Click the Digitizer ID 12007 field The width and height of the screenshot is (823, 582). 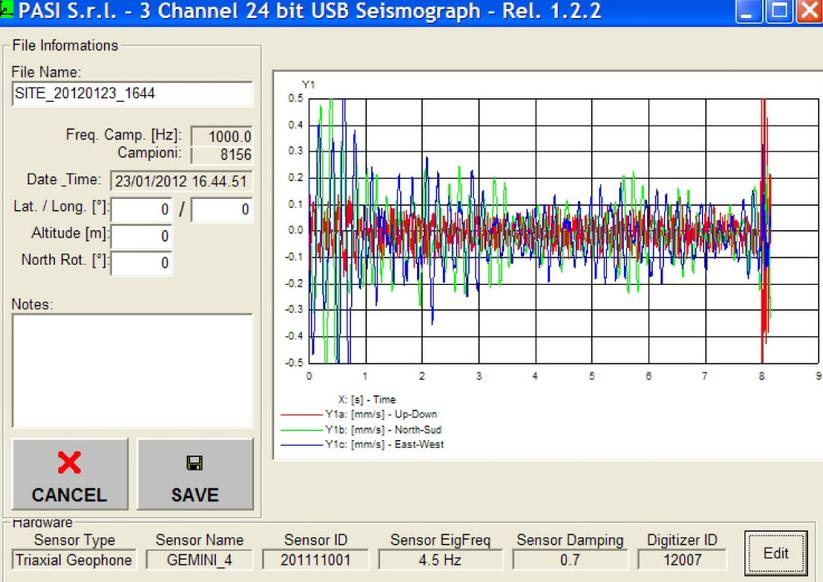pos(682,560)
